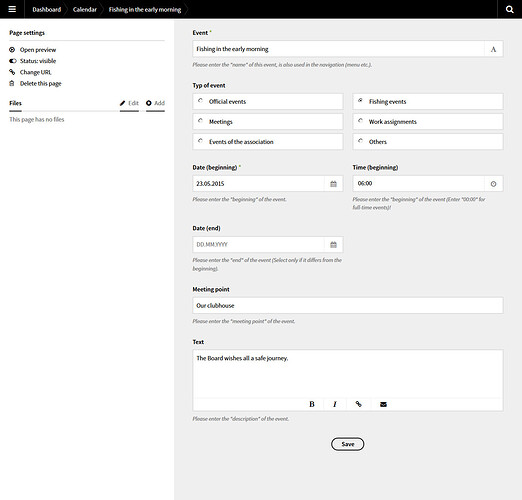Screen dimensions: 522x500
Task: Click the Save button
Action: point(348,444)
